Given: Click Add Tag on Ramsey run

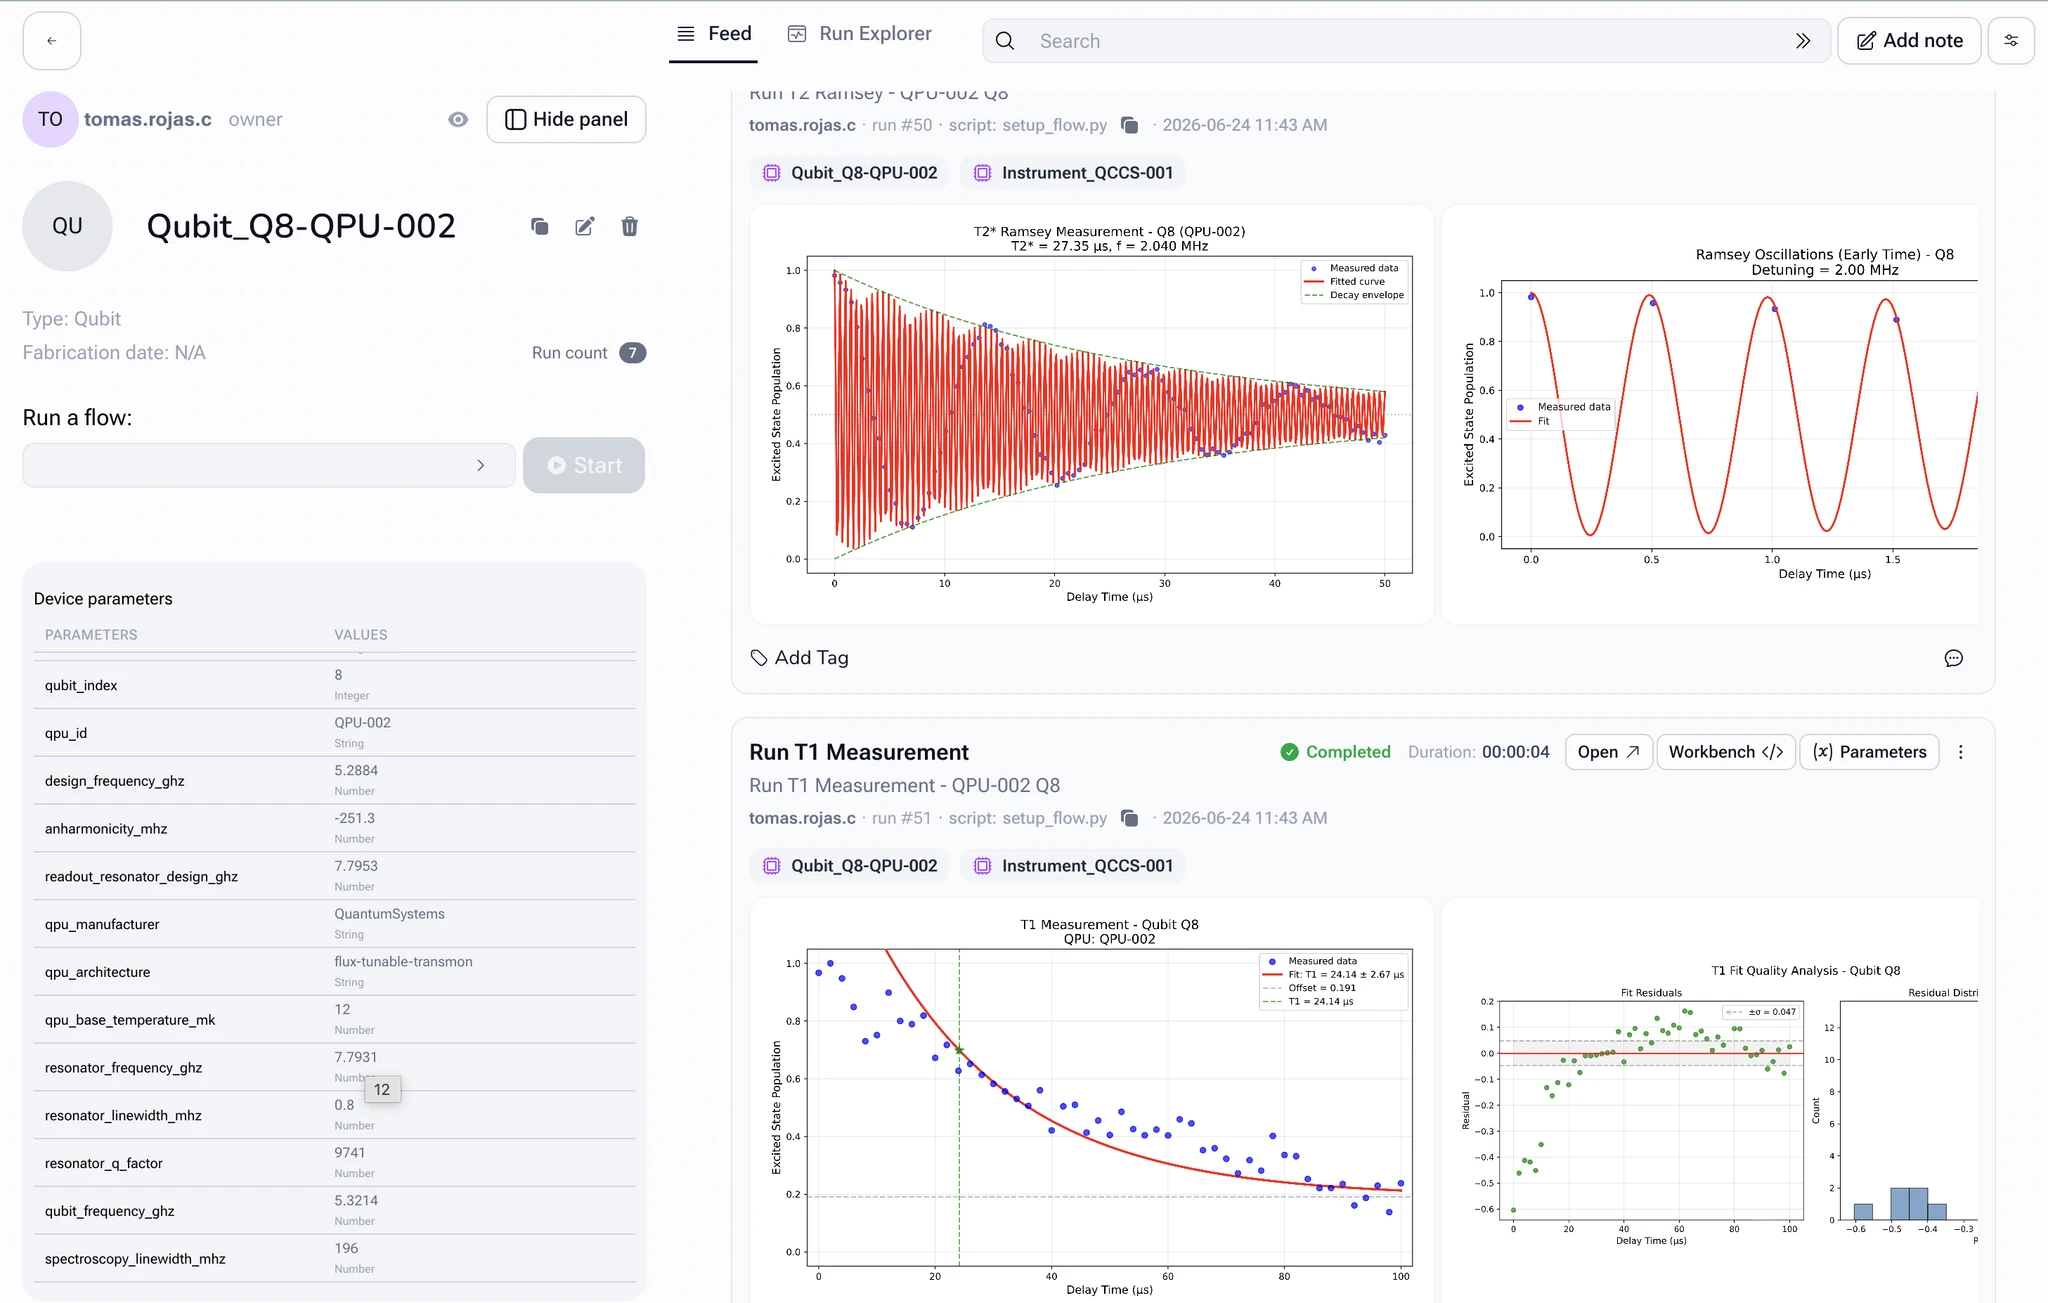Looking at the screenshot, I should (799, 658).
